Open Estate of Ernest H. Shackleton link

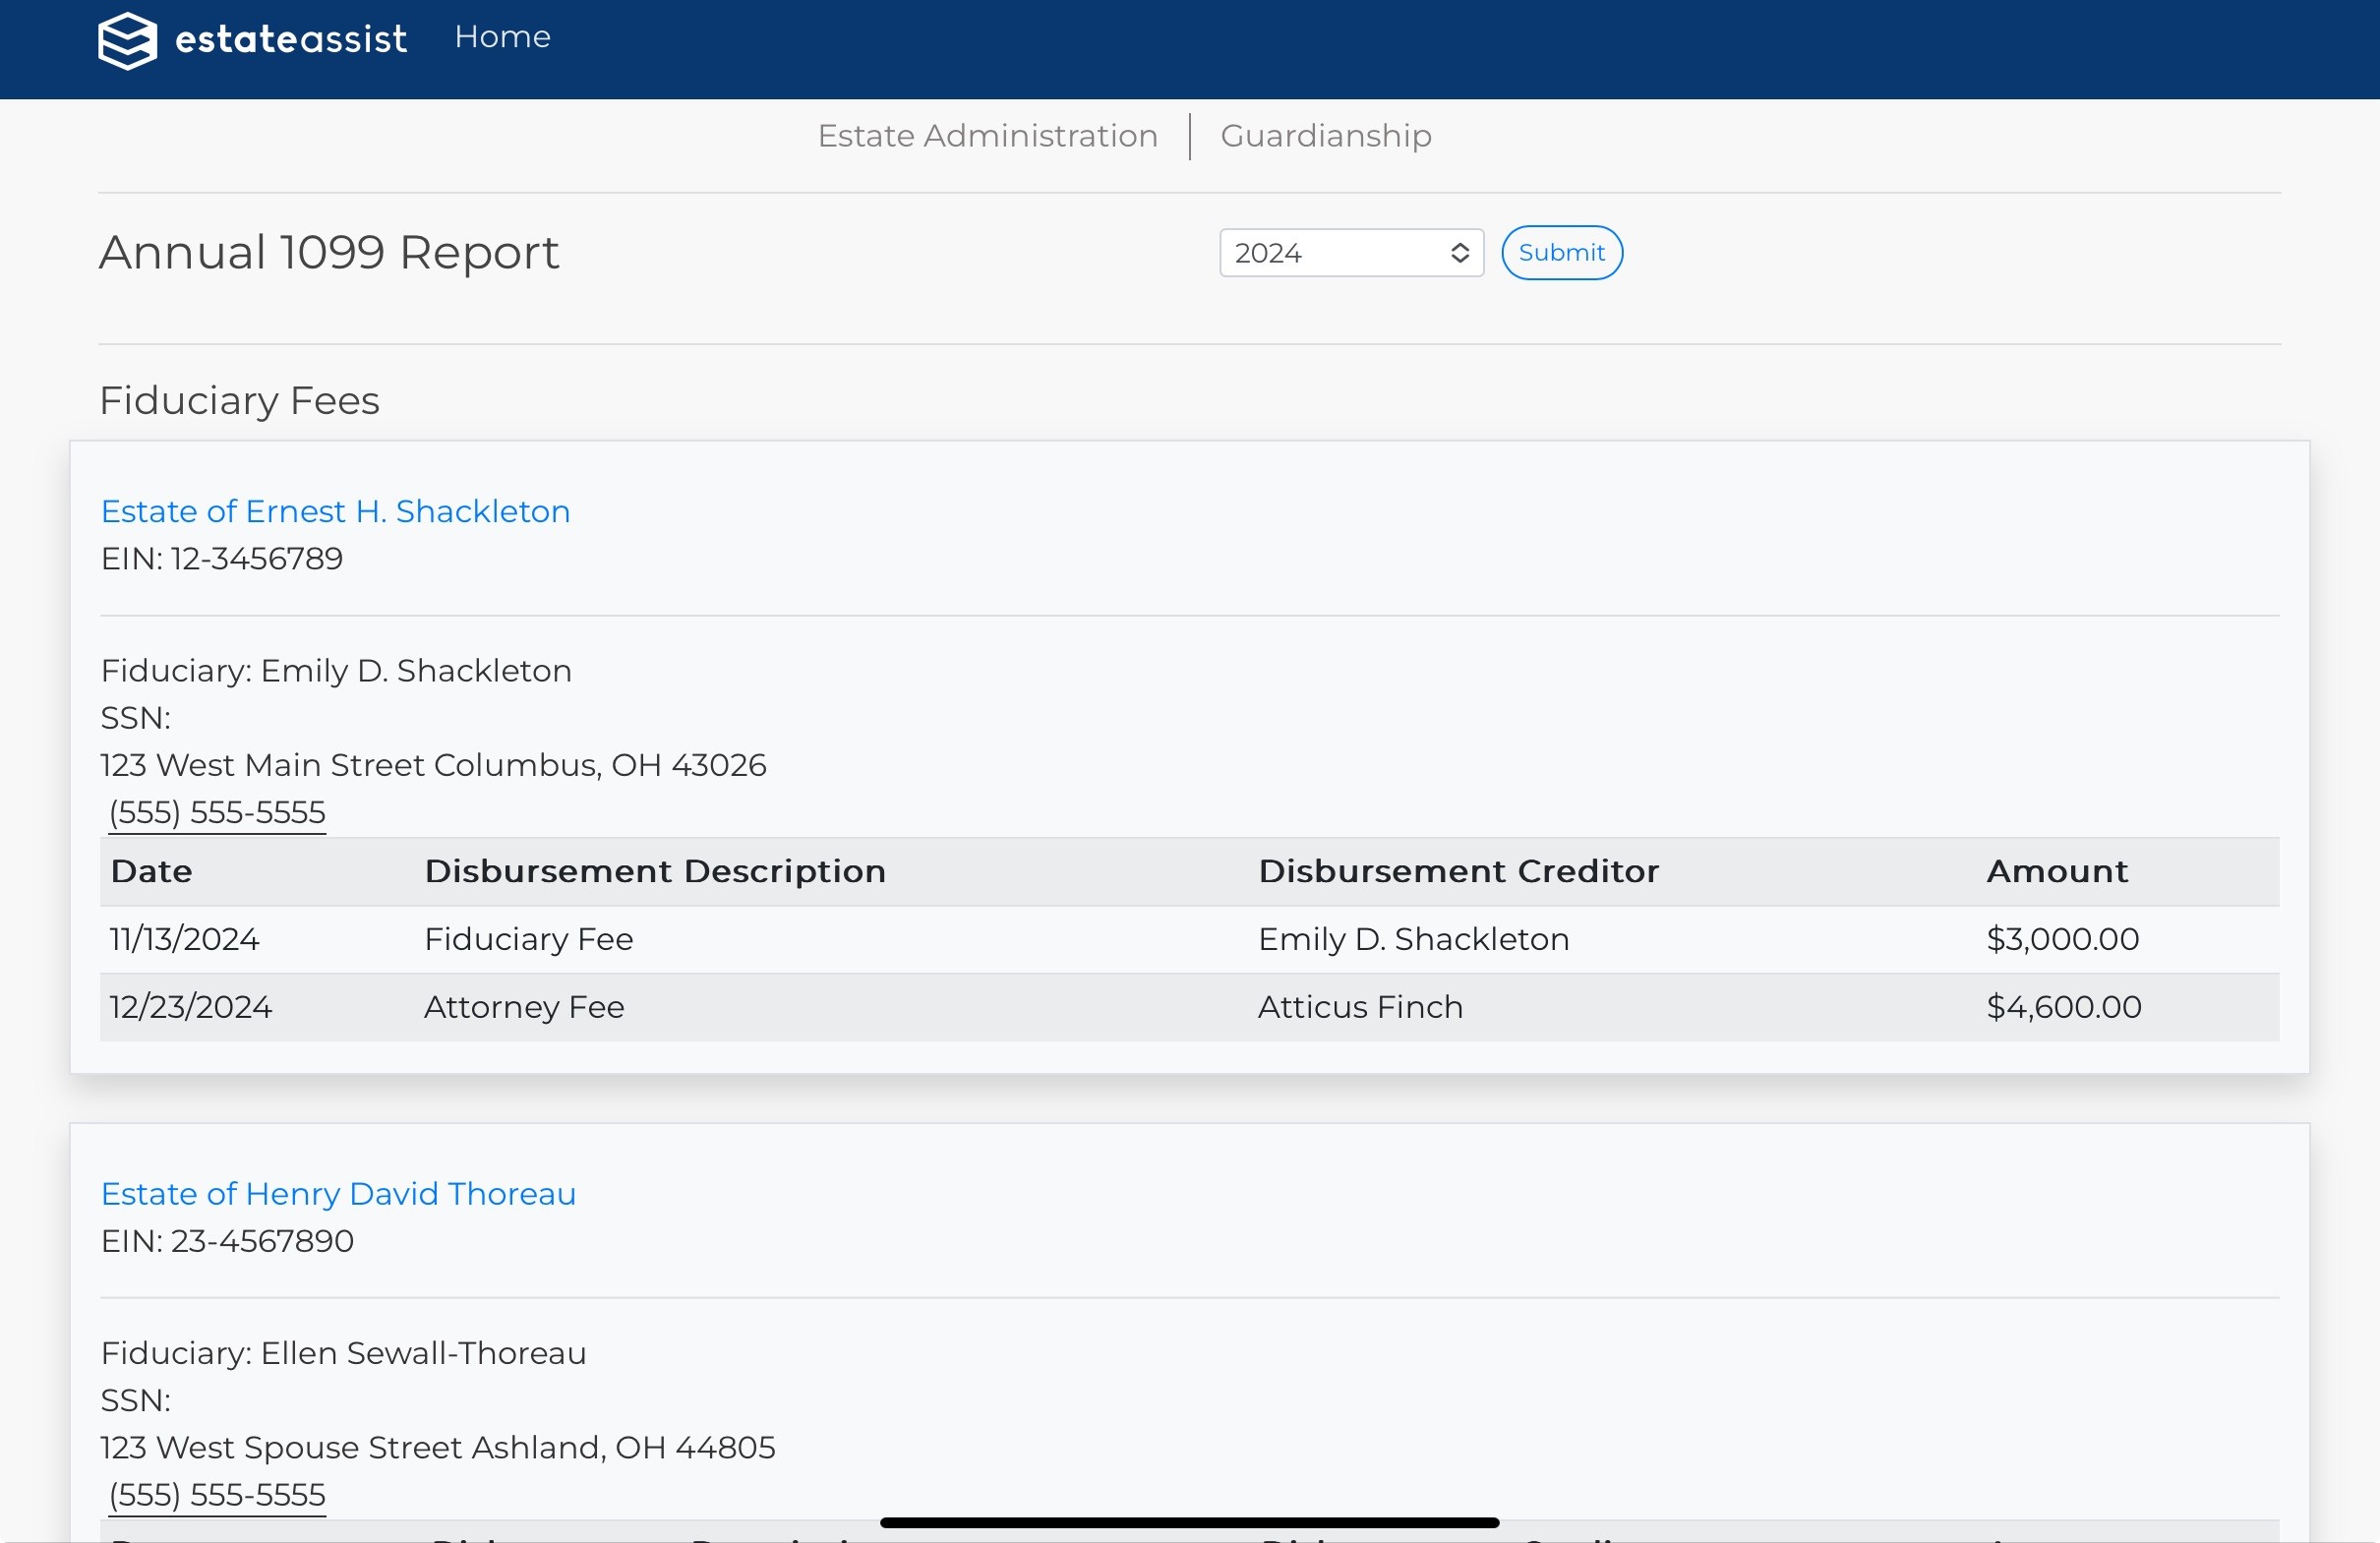coord(335,511)
